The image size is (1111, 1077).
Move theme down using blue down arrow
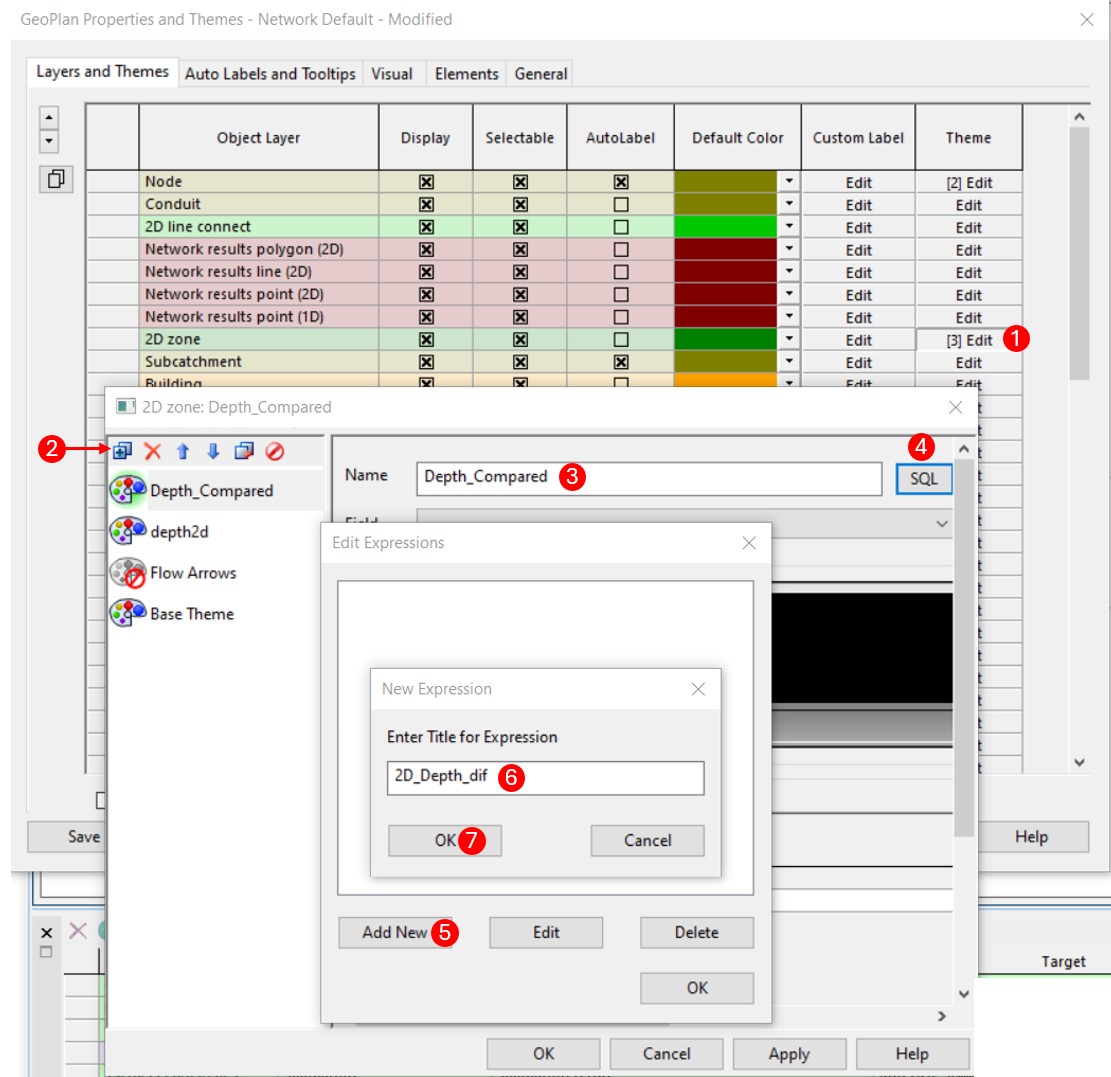click(213, 453)
